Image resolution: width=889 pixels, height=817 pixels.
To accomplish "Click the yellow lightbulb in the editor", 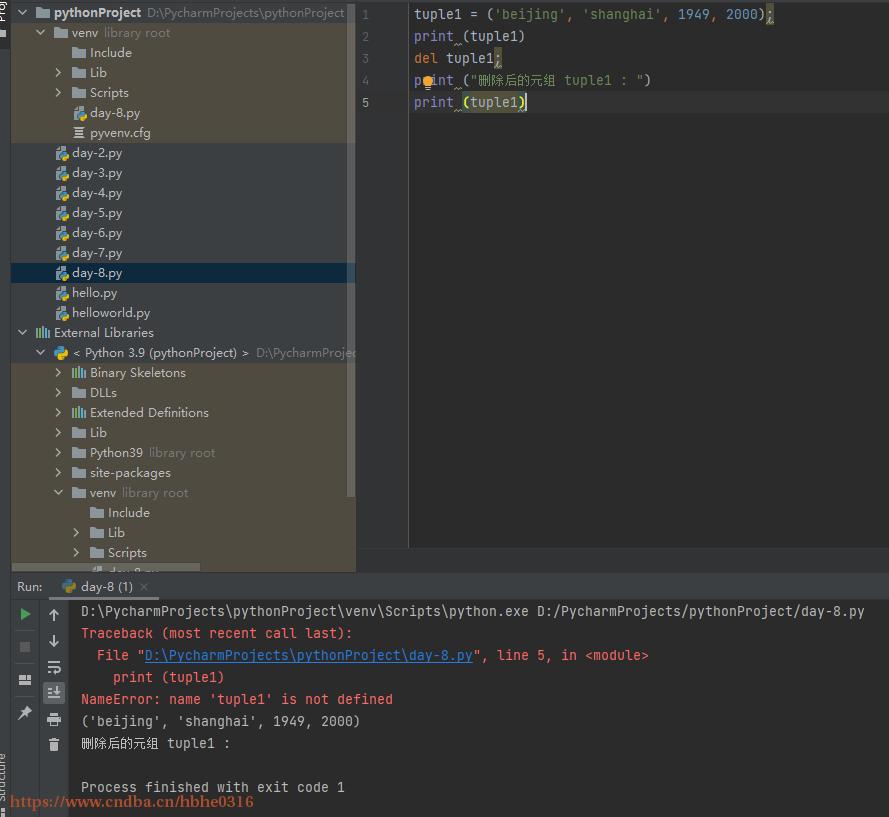I will point(427,83).
